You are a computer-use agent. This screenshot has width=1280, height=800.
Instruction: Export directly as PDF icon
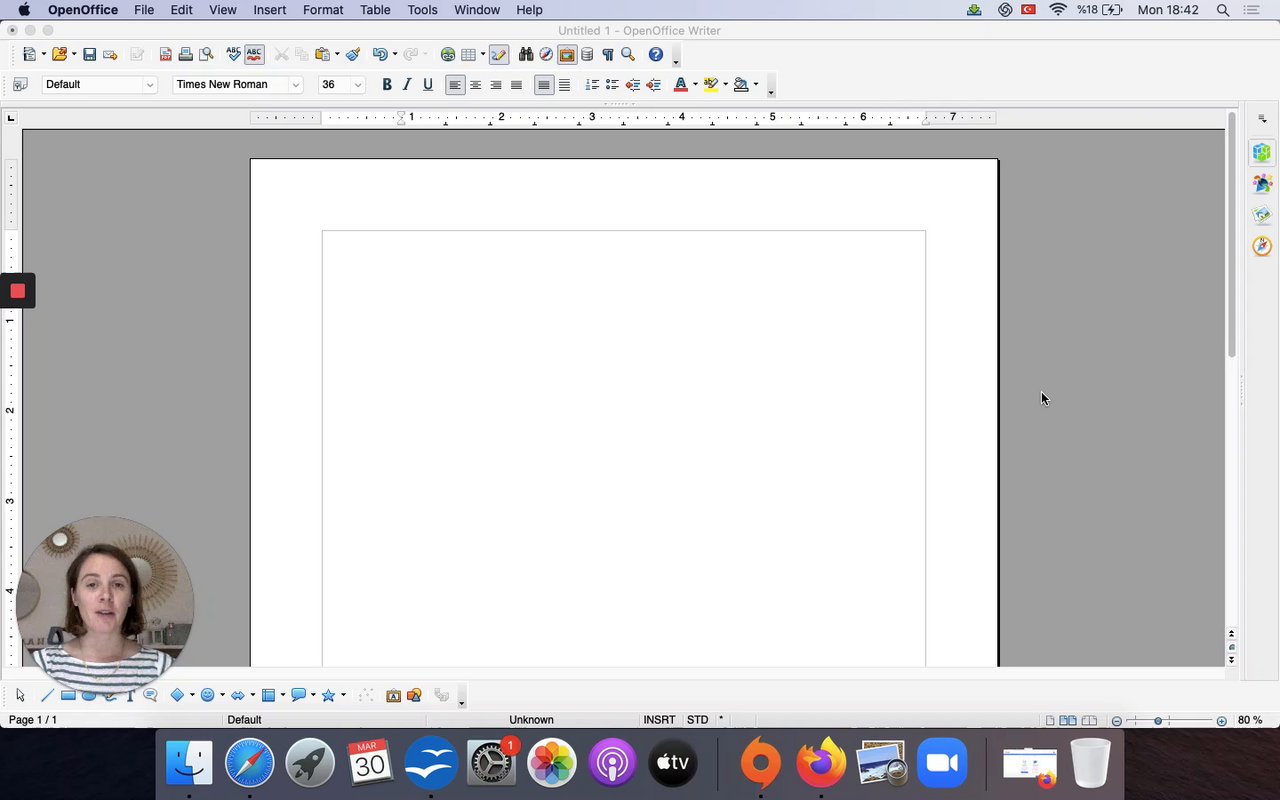(x=166, y=54)
